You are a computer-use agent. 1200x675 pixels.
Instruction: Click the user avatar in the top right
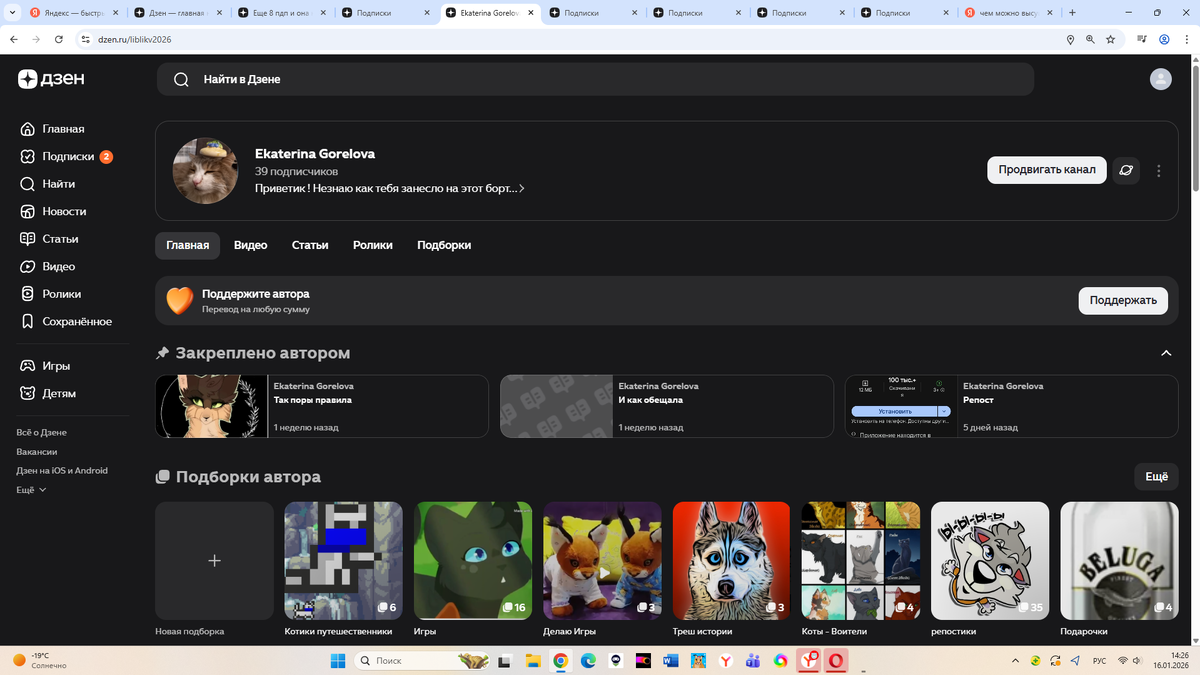pos(1160,79)
